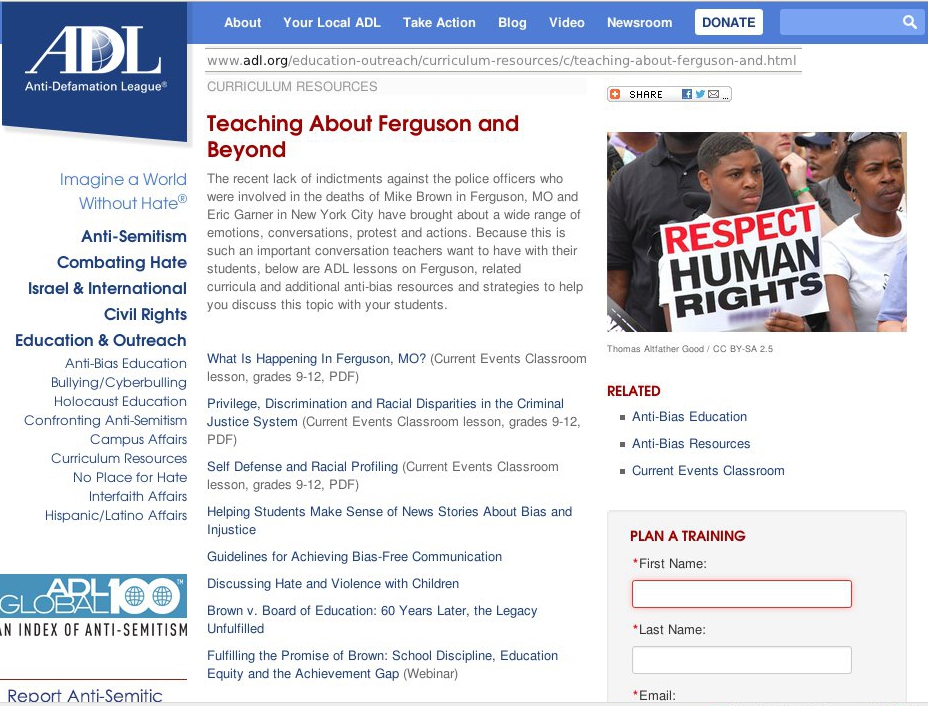Open Anti-Bias Education under Related

click(x=689, y=417)
